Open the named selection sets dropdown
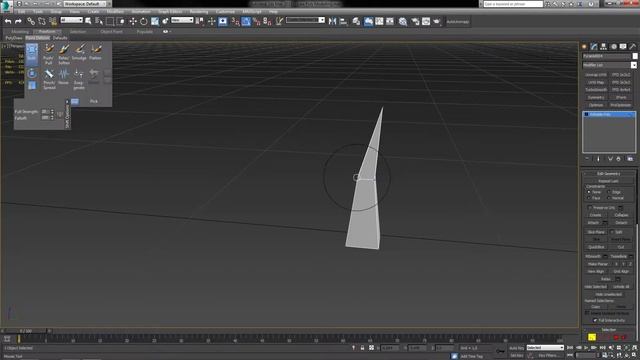This screenshot has height=360, width=640. (305, 20)
